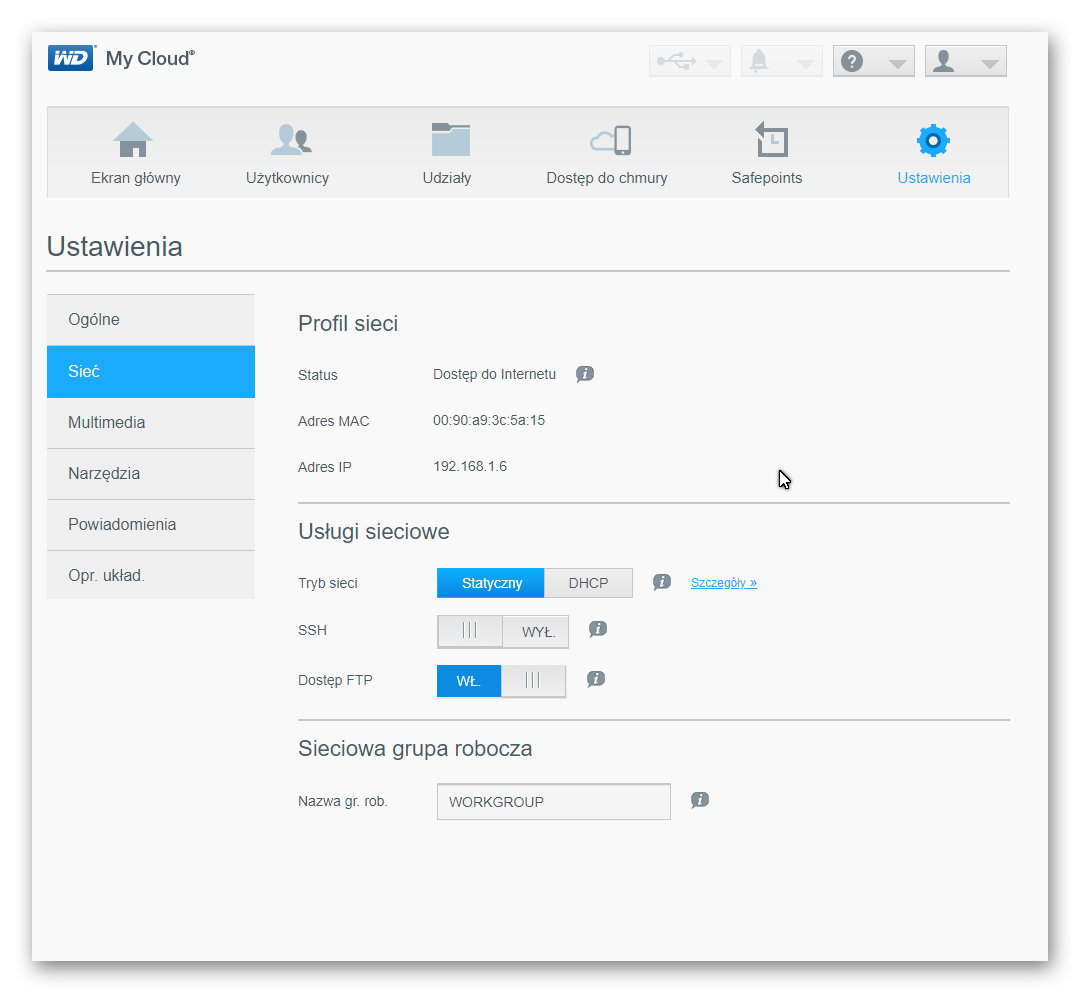This screenshot has height=993, width=1080.
Task: Click the IP address 192.168.1.6
Action: [470, 466]
